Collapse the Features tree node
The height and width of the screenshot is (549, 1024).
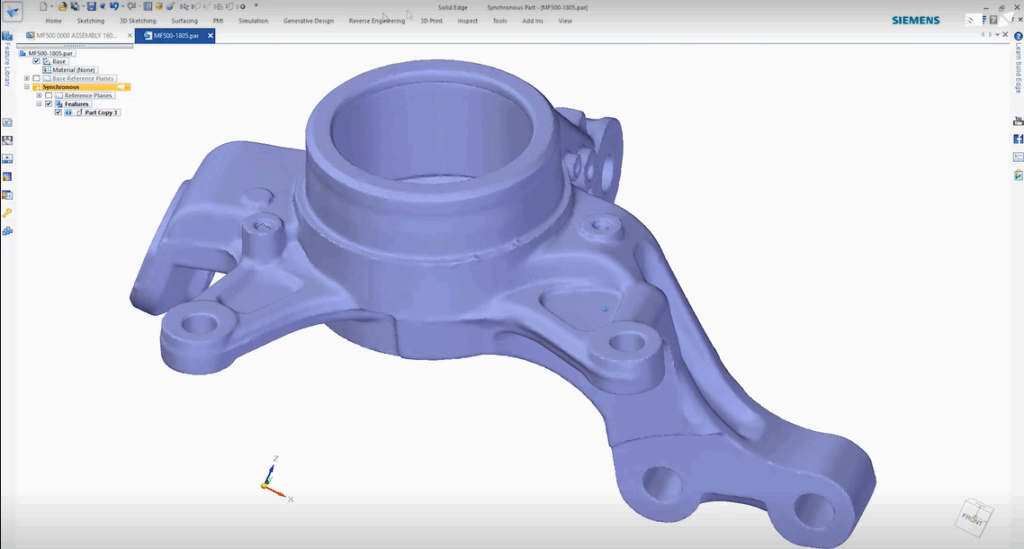pos(38,104)
